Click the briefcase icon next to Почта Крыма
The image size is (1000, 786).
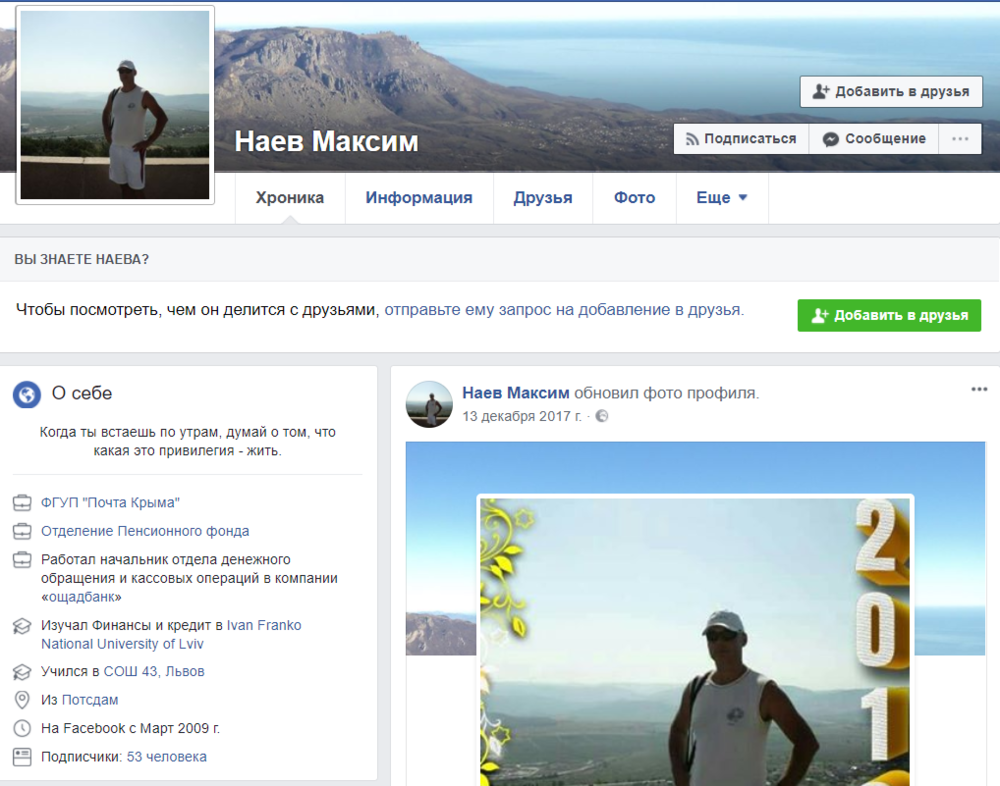point(22,503)
